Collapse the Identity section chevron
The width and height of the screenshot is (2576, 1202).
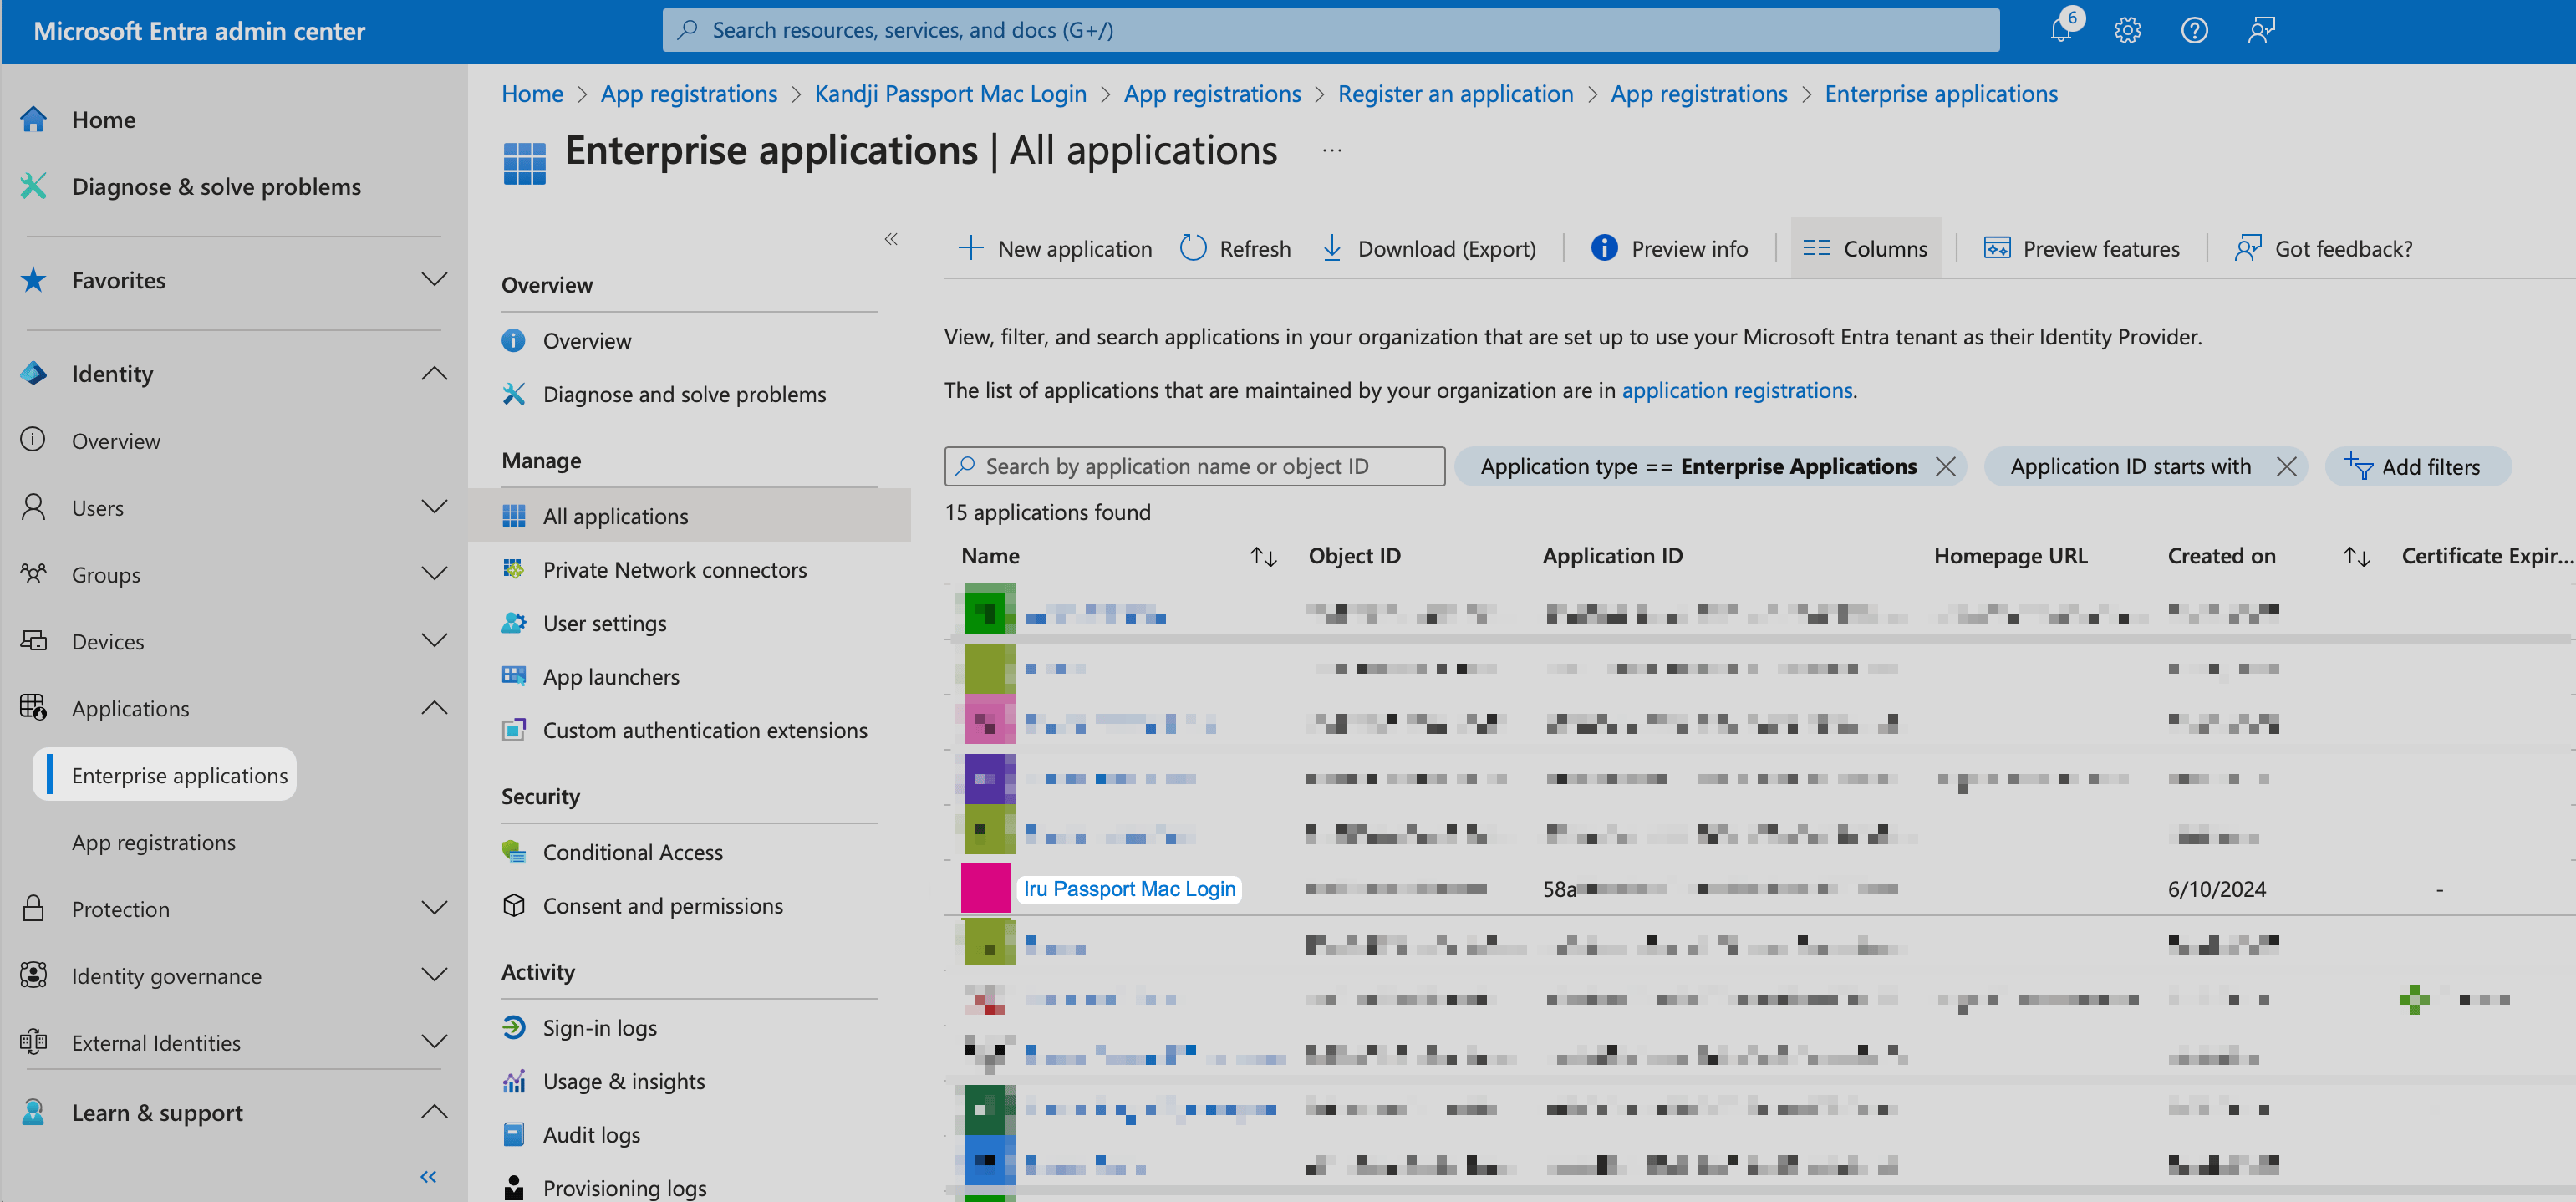pyautogui.click(x=434, y=373)
